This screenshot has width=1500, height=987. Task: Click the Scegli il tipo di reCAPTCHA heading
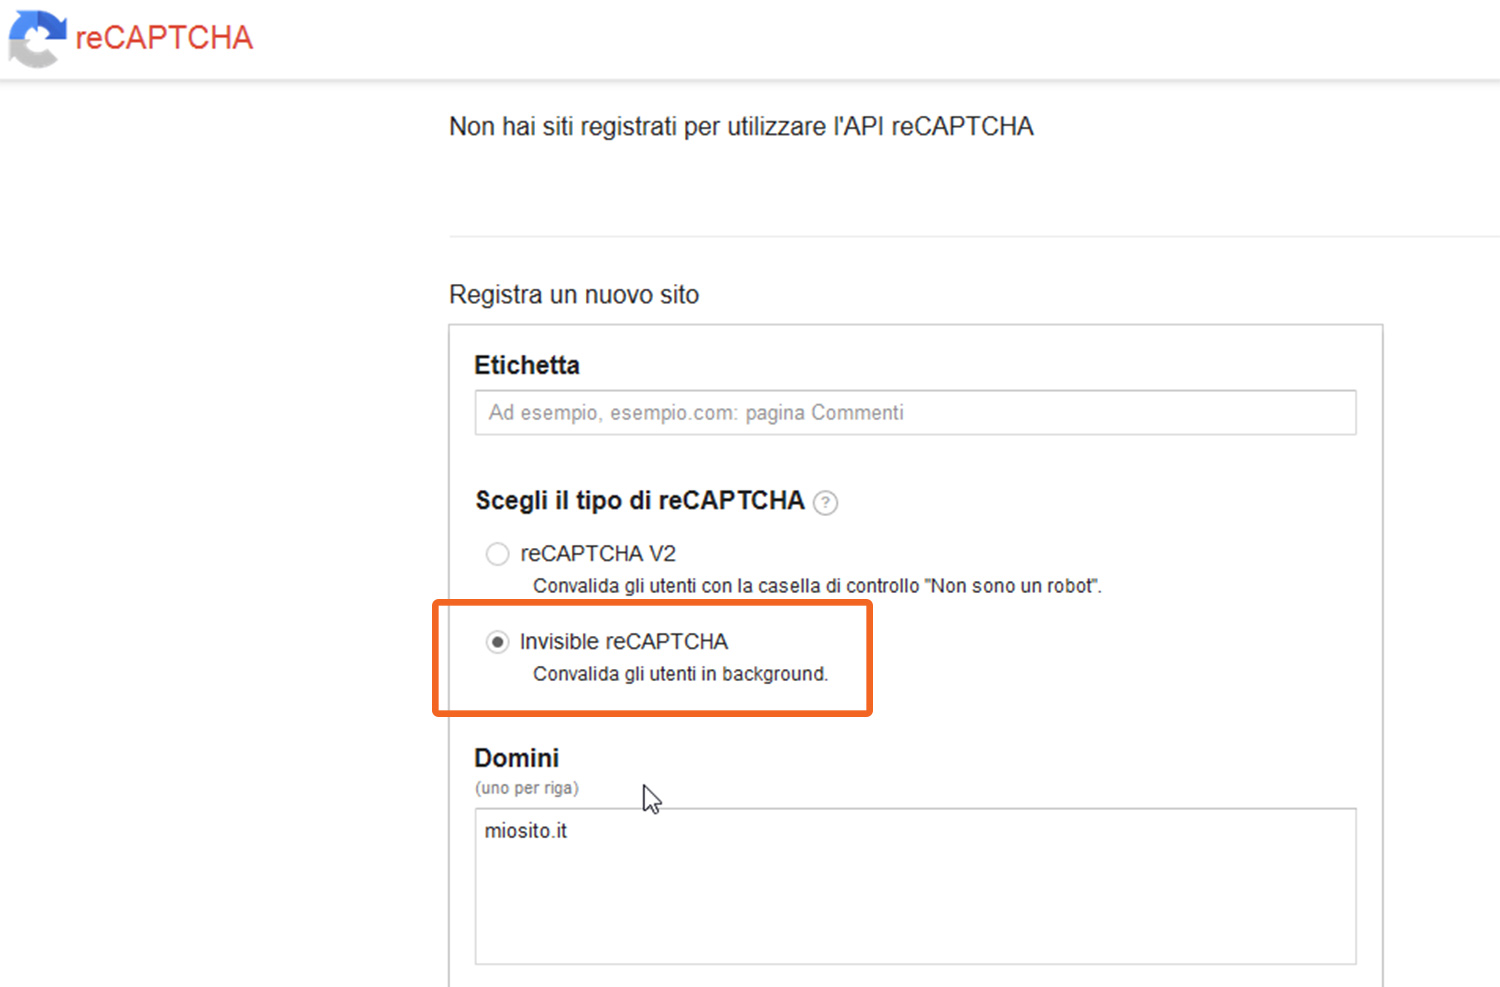pyautogui.click(x=640, y=500)
